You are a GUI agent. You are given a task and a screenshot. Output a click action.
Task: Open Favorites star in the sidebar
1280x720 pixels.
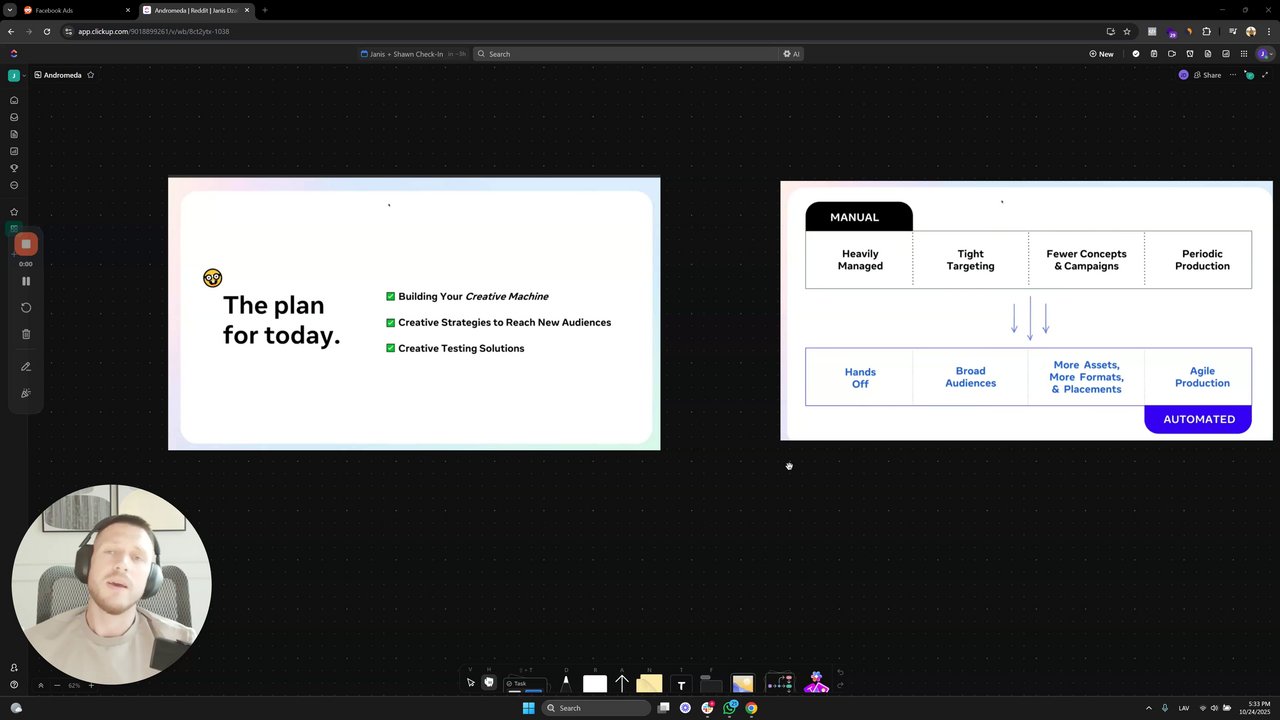14,212
